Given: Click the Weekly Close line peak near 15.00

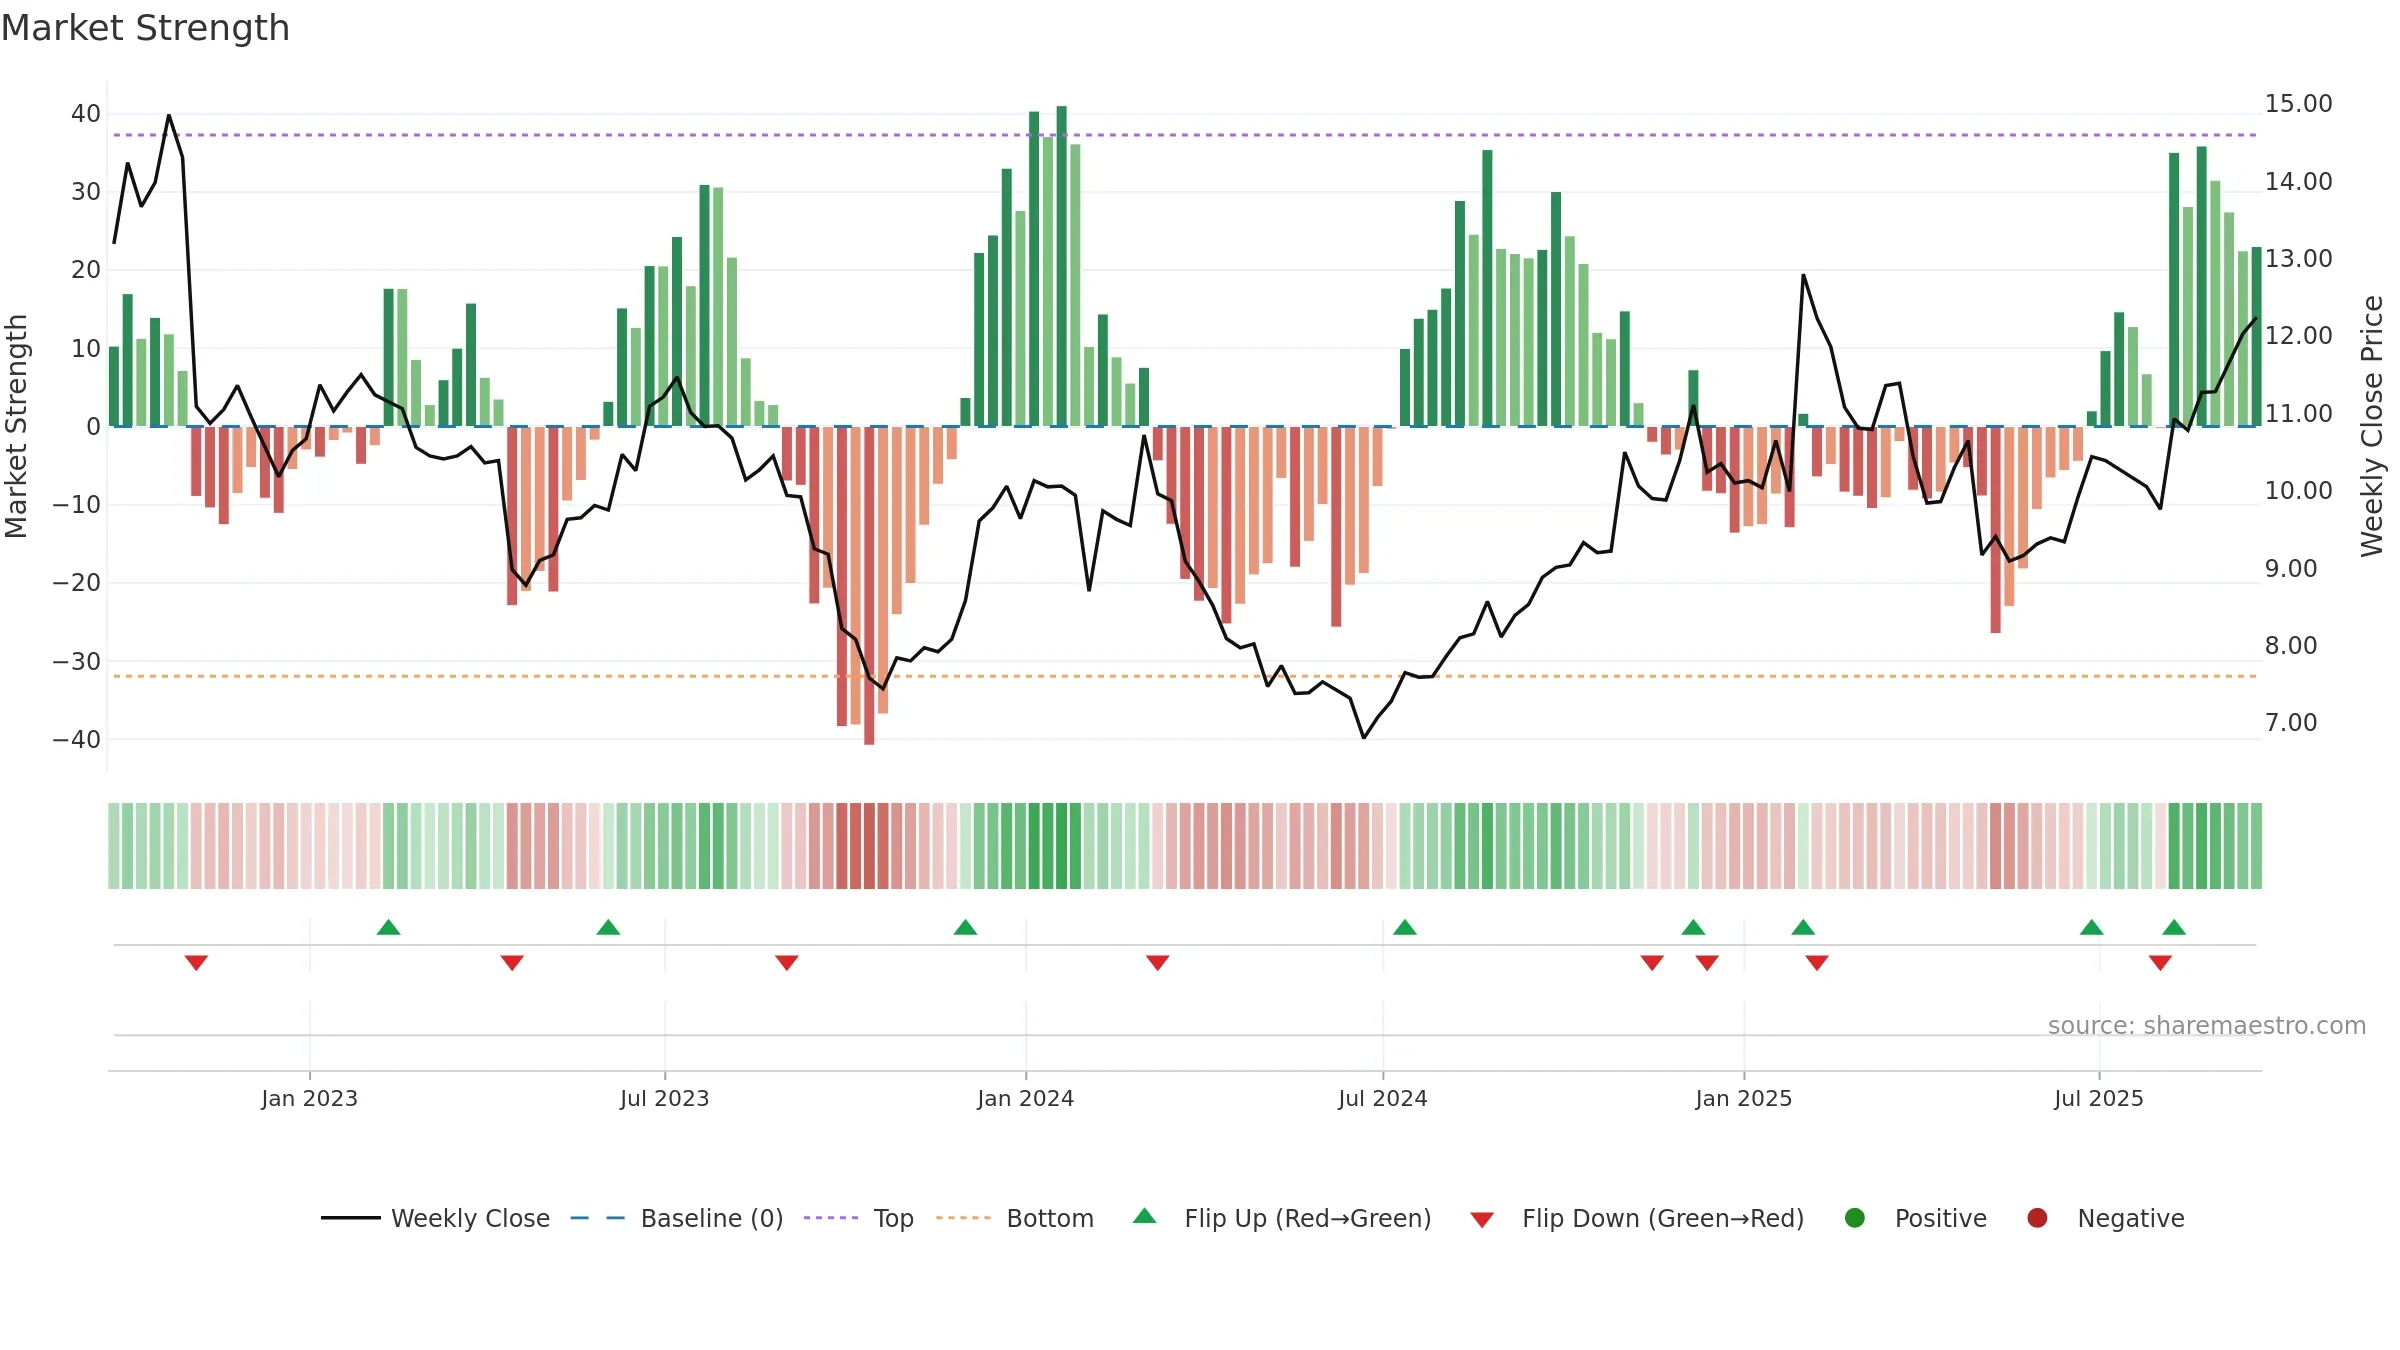Looking at the screenshot, I should tap(168, 116).
